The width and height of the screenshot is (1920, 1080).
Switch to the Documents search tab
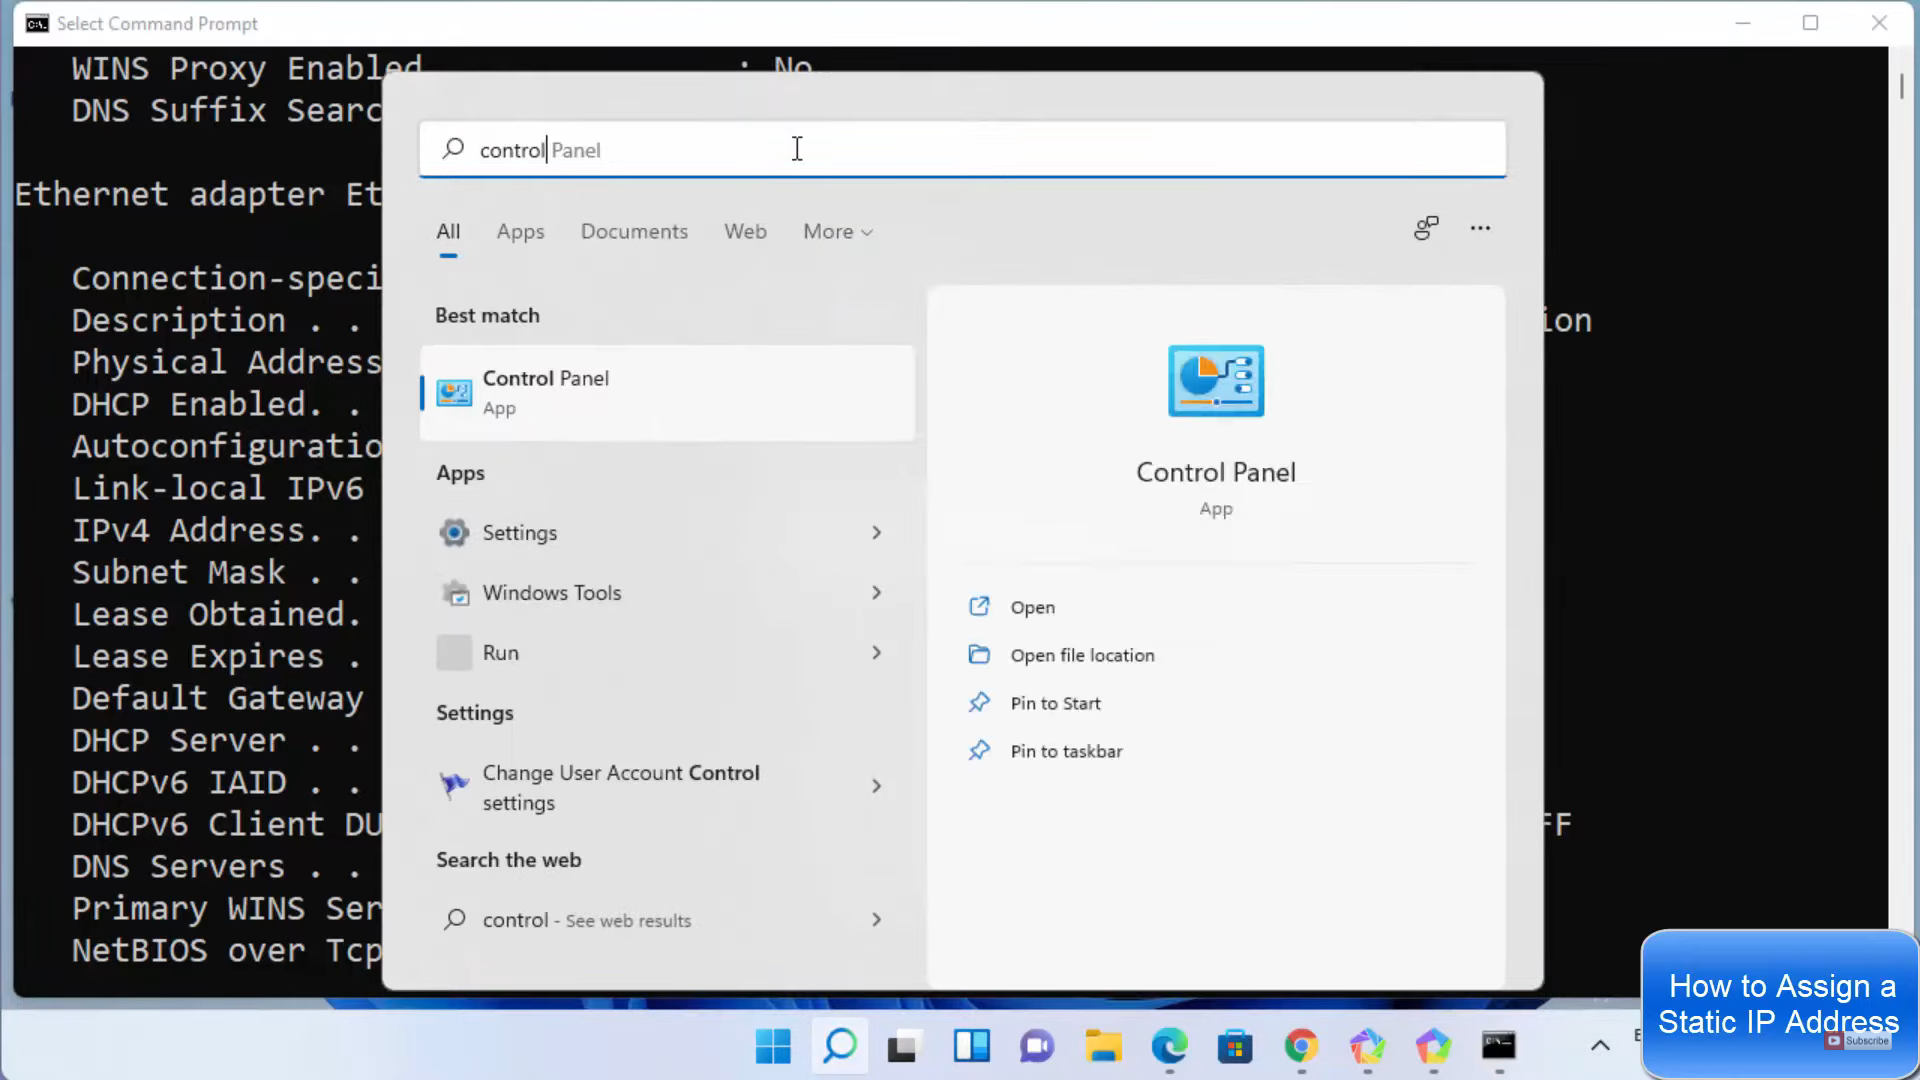point(634,232)
